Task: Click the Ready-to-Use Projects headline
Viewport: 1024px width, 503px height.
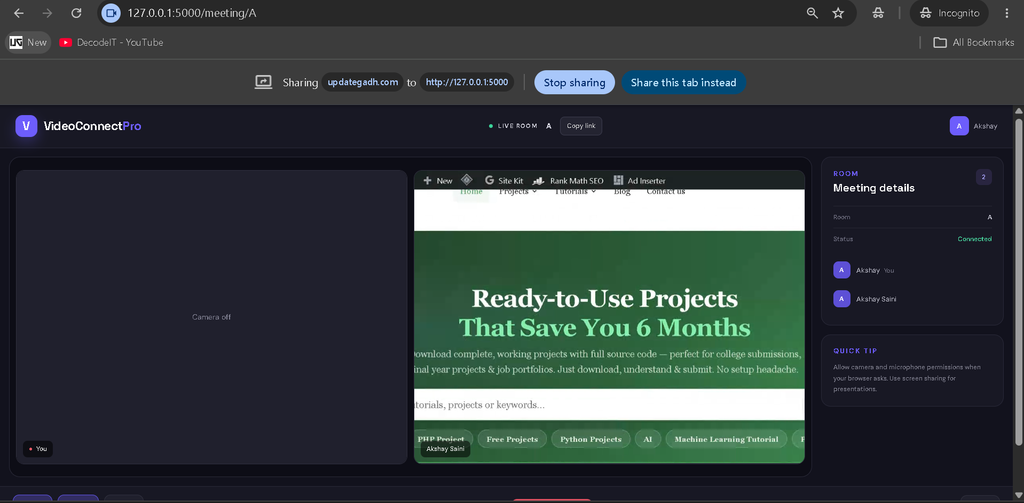Action: [x=605, y=299]
